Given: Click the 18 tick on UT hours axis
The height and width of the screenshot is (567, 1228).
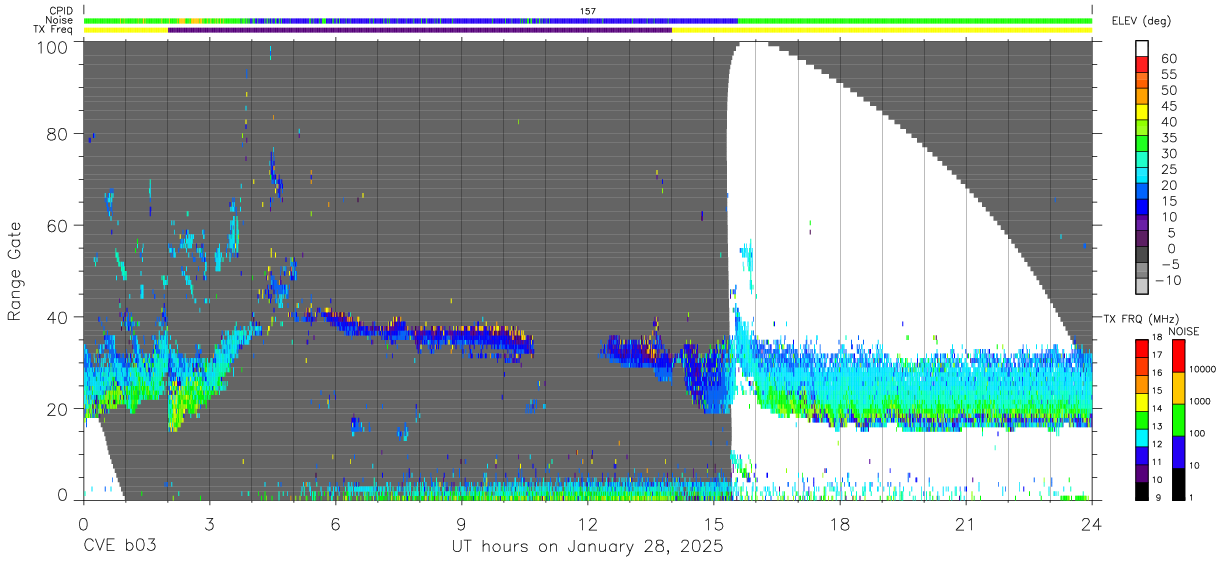Looking at the screenshot, I should 840,524.
